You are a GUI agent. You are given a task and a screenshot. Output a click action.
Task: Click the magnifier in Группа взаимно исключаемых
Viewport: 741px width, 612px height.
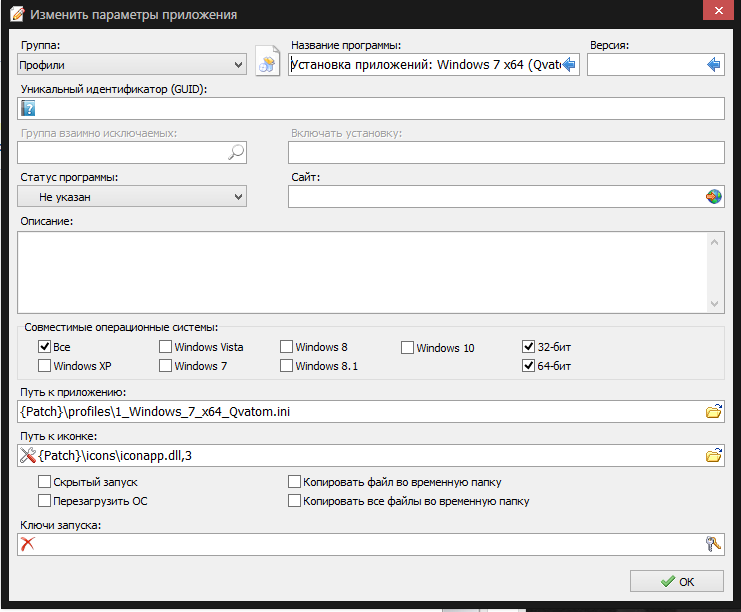[236, 152]
